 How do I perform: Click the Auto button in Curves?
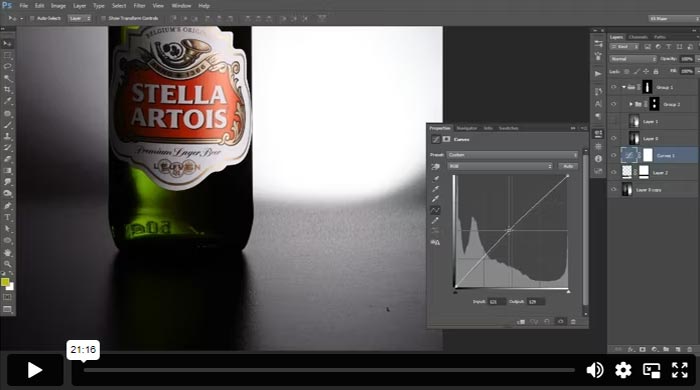[x=568, y=166]
